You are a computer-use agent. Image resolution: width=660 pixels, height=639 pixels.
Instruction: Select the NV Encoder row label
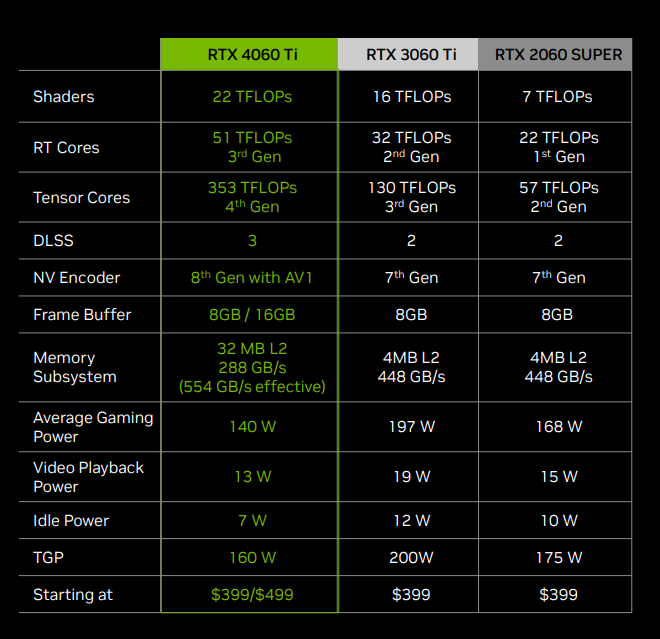77,277
